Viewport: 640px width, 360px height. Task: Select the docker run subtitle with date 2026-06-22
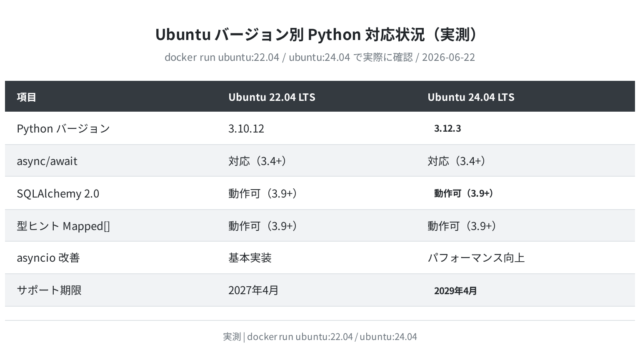(x=320, y=57)
